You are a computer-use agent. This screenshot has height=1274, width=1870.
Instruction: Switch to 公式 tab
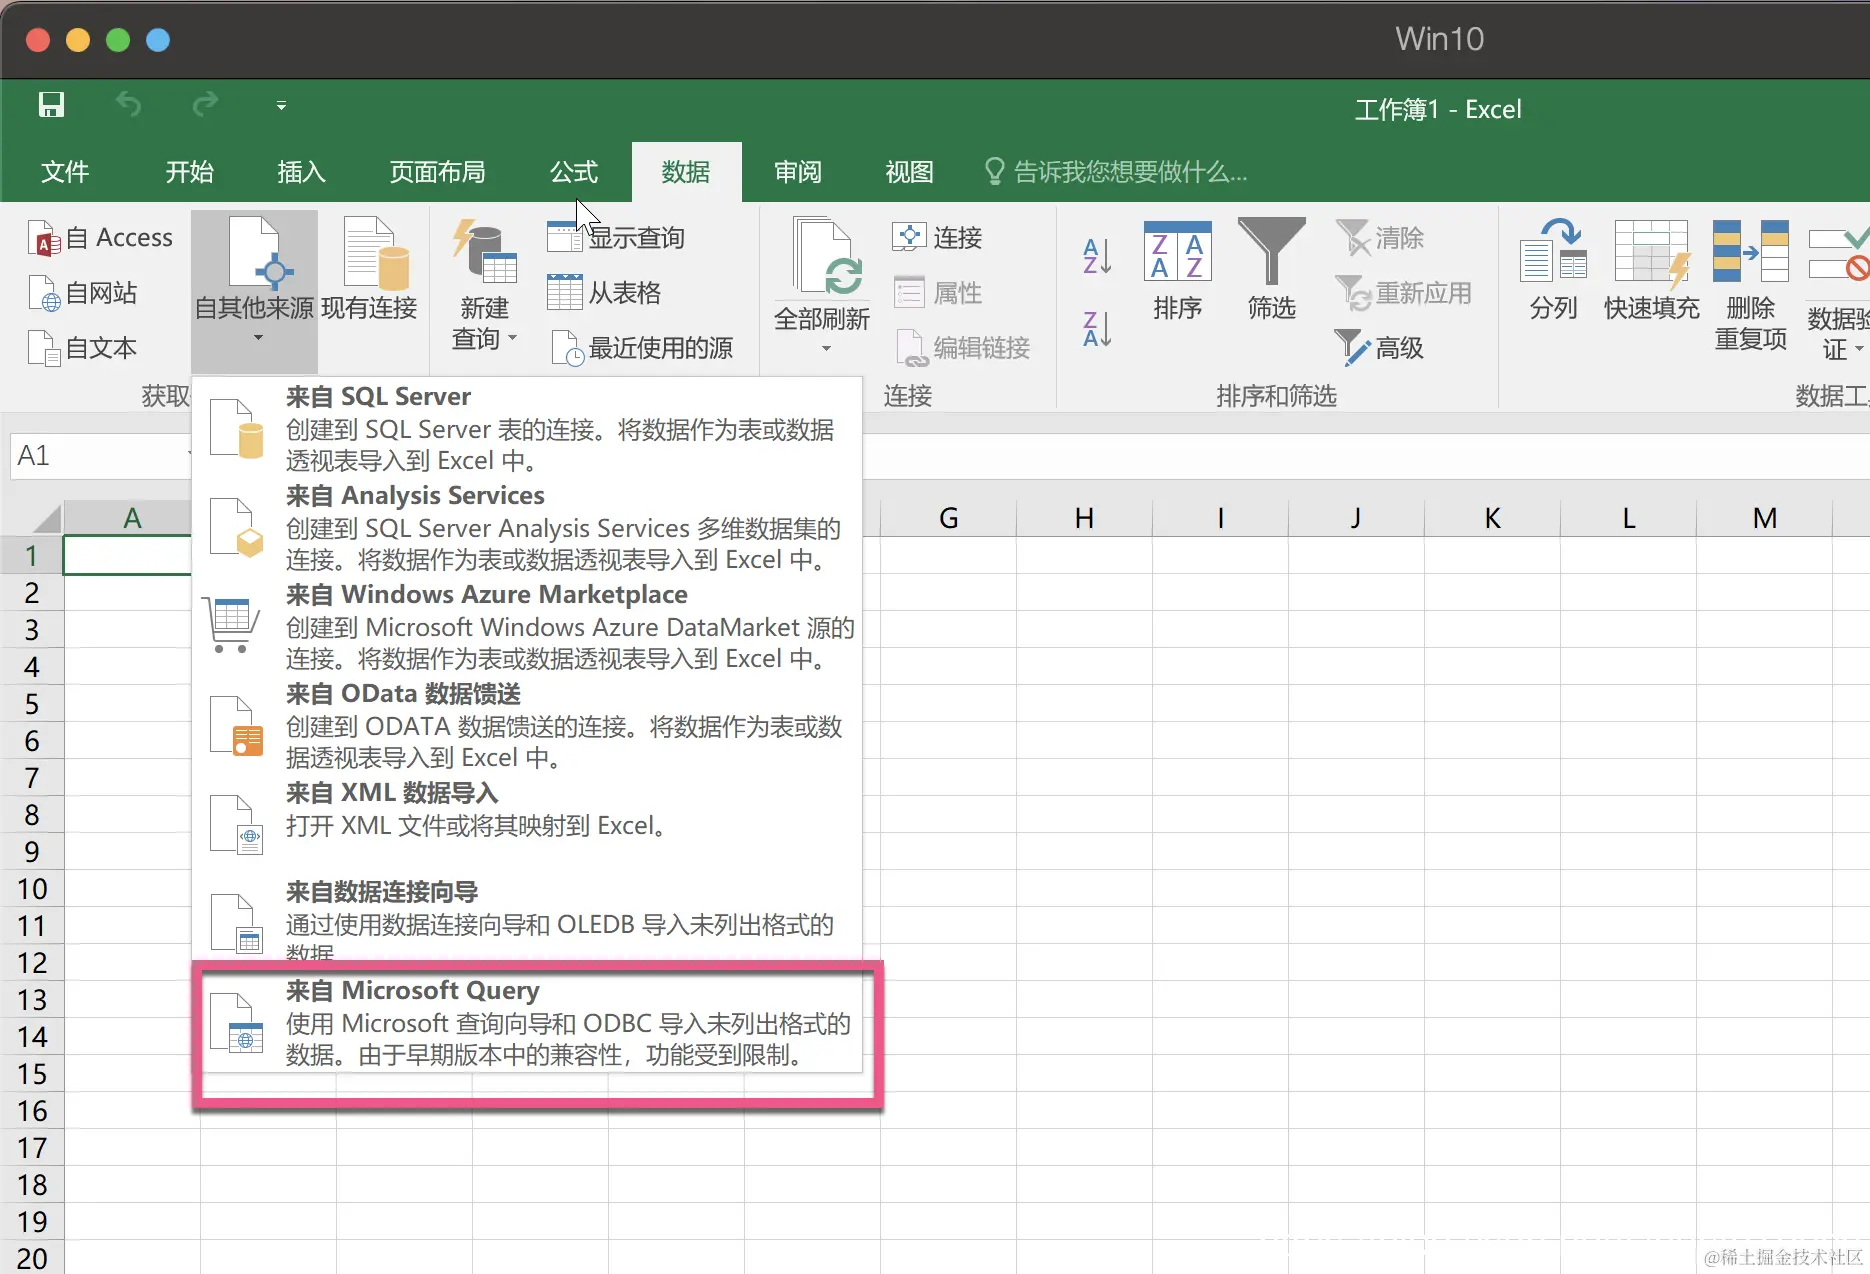(574, 172)
